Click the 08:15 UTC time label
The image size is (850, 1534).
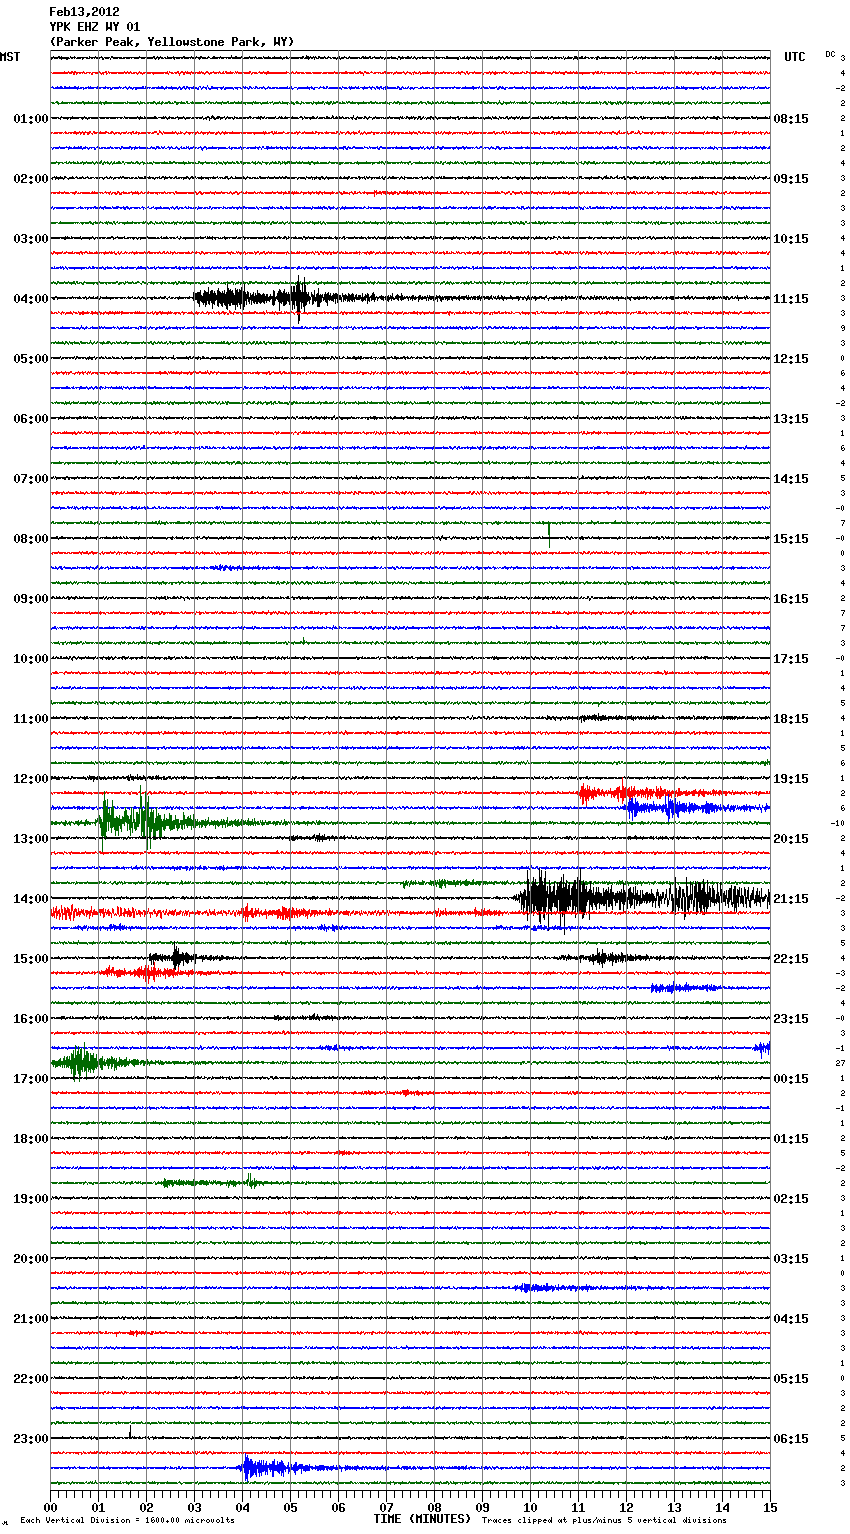tap(791, 119)
